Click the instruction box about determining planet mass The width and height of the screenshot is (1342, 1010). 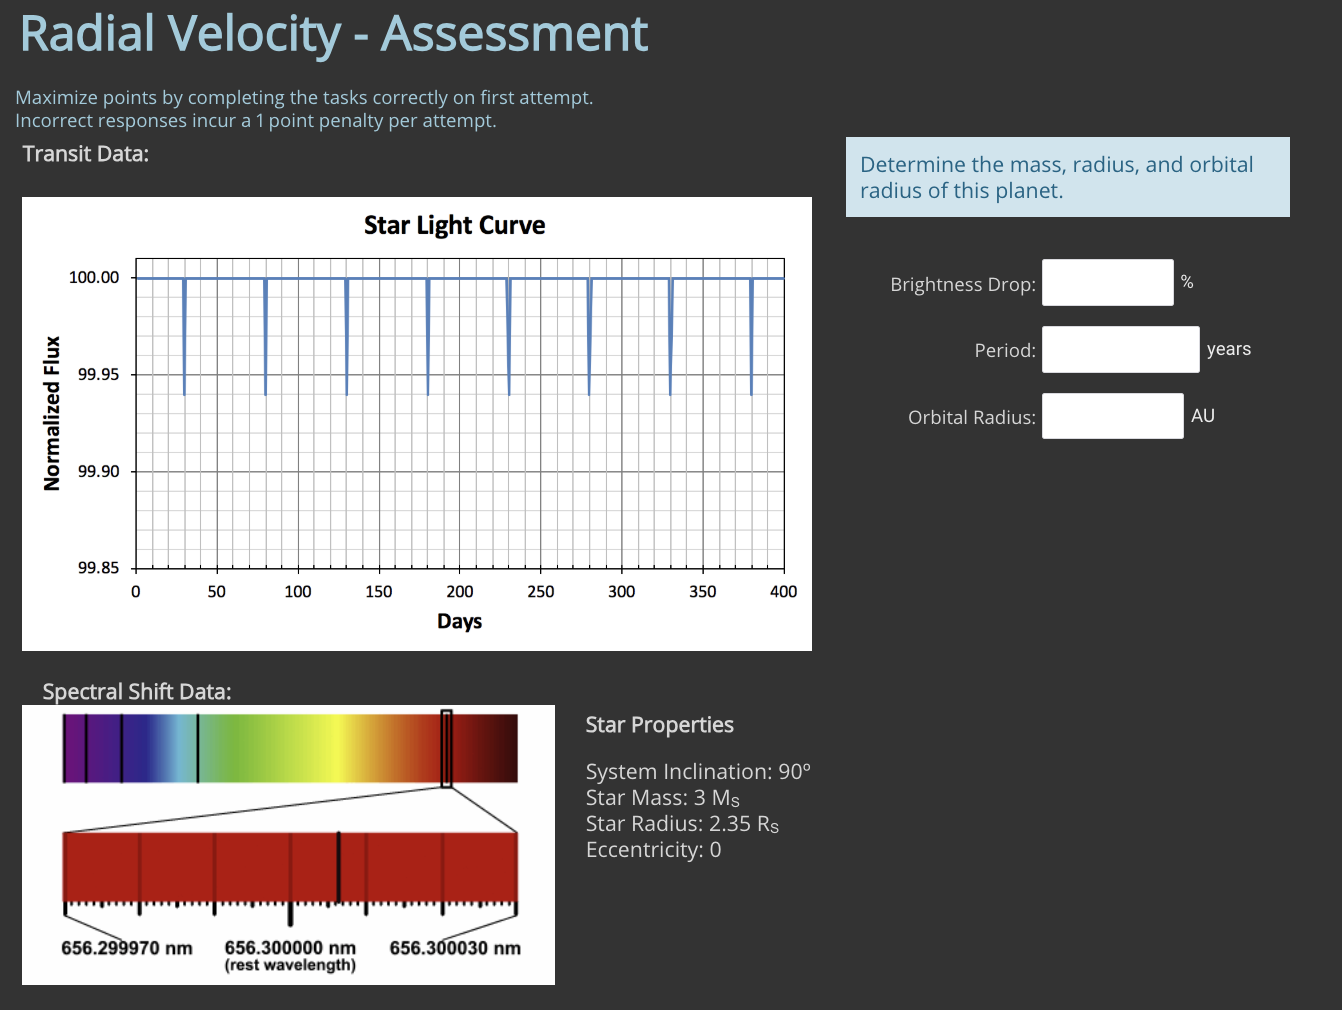tap(1067, 177)
